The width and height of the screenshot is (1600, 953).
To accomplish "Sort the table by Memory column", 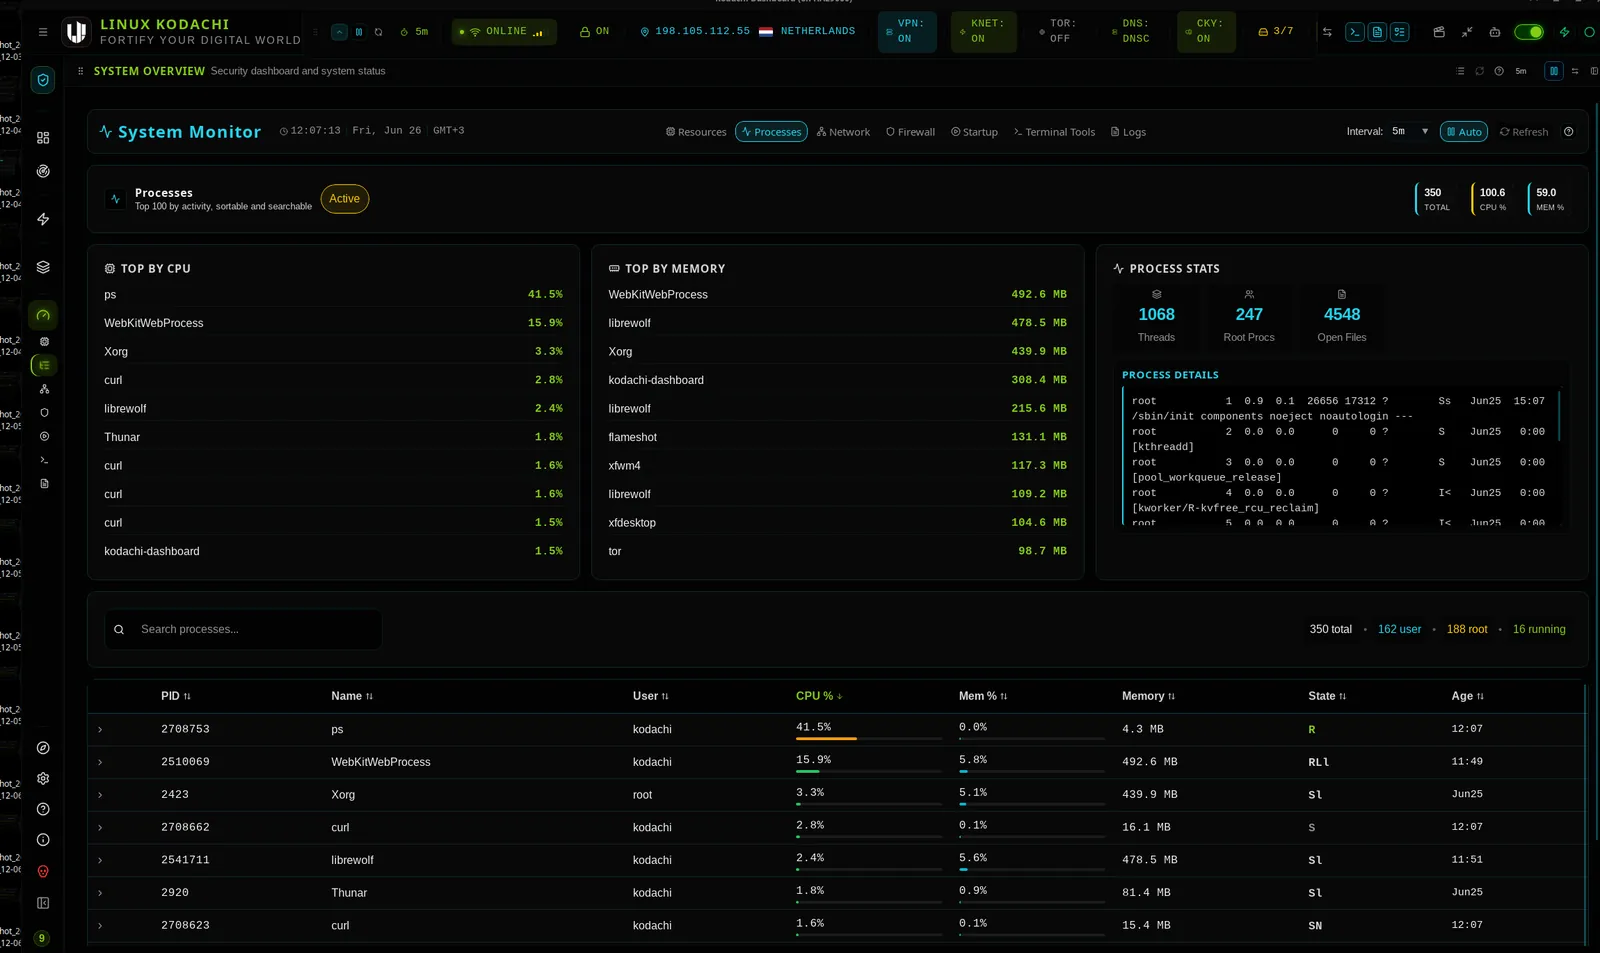I will [x=1148, y=696].
